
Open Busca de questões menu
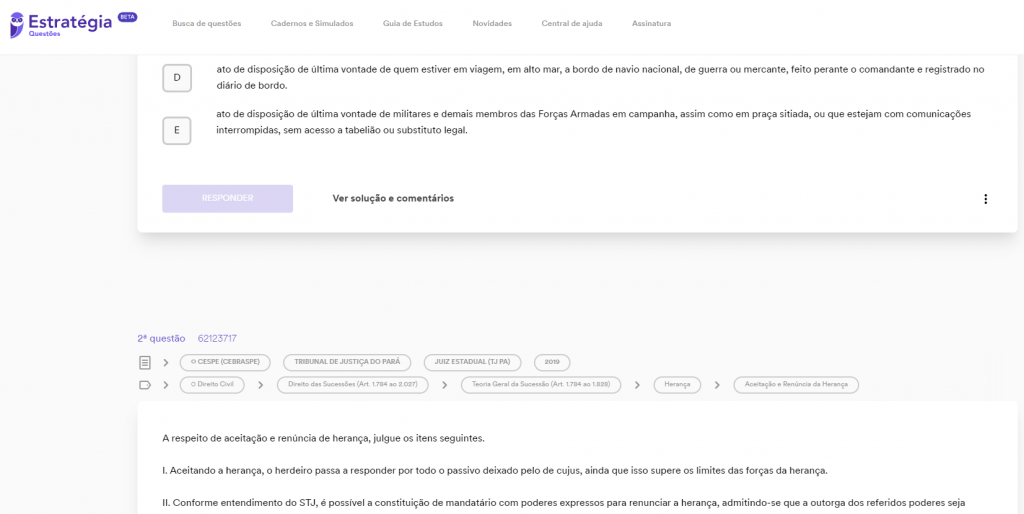pos(207,24)
